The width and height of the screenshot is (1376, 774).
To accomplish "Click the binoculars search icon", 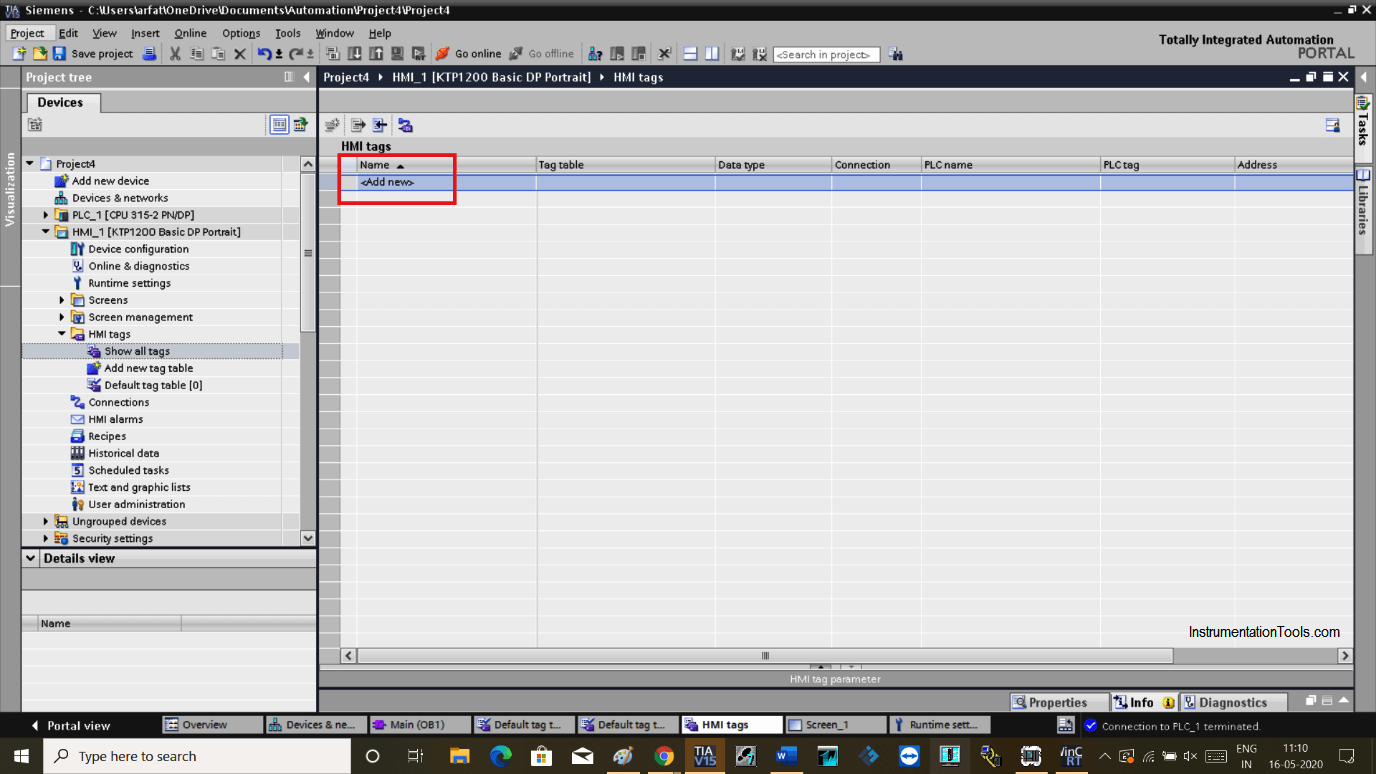I will (896, 54).
